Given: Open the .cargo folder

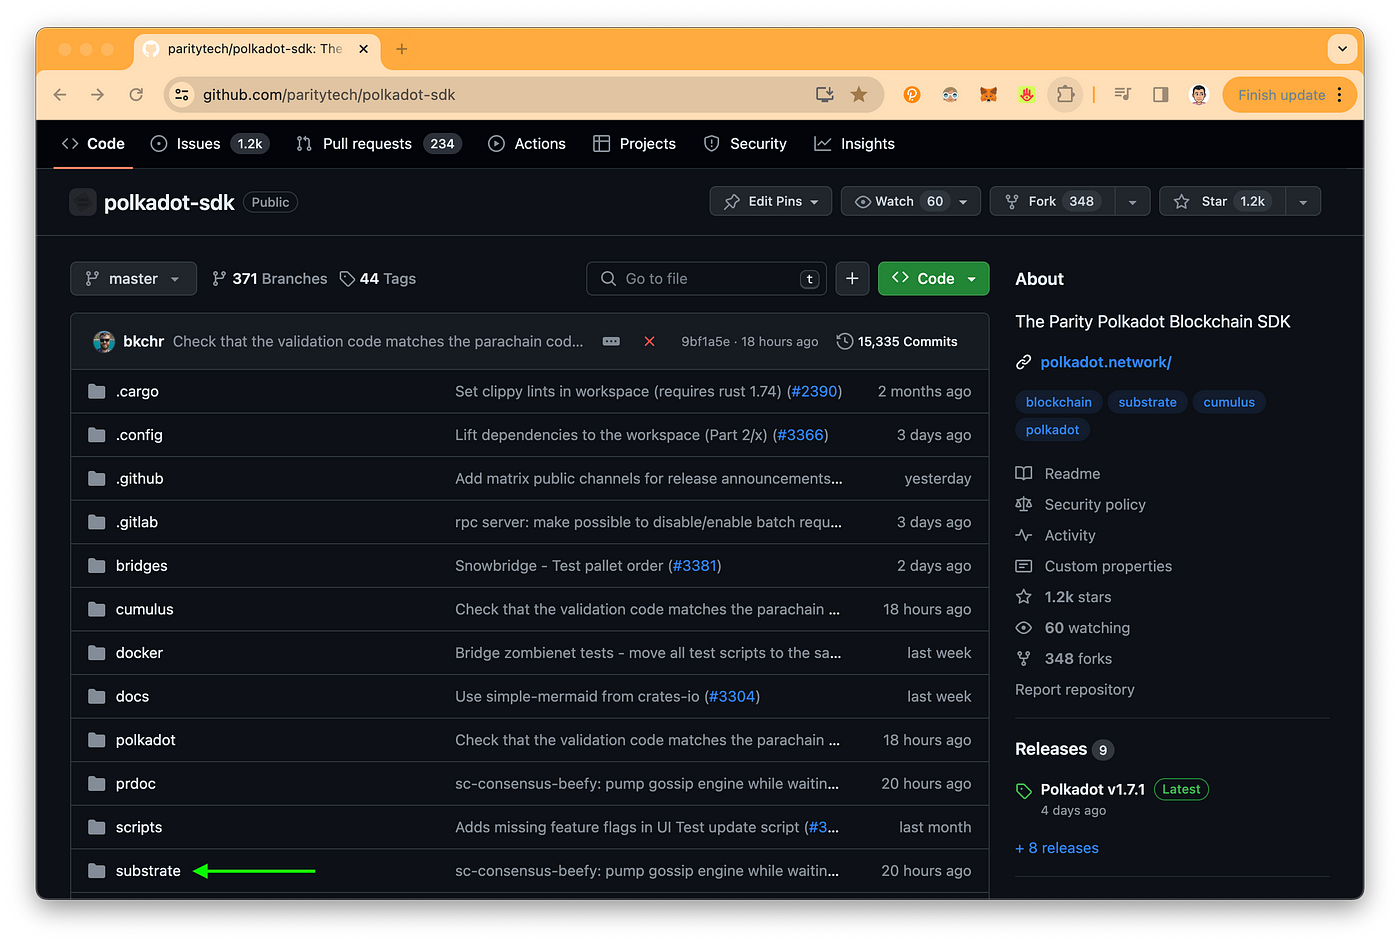Looking at the screenshot, I should tap(137, 392).
